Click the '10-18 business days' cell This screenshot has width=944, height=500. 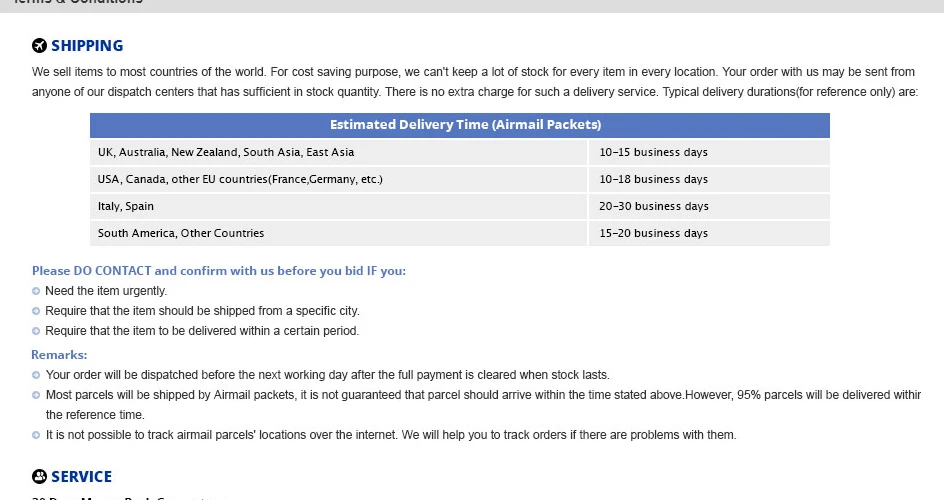654,179
